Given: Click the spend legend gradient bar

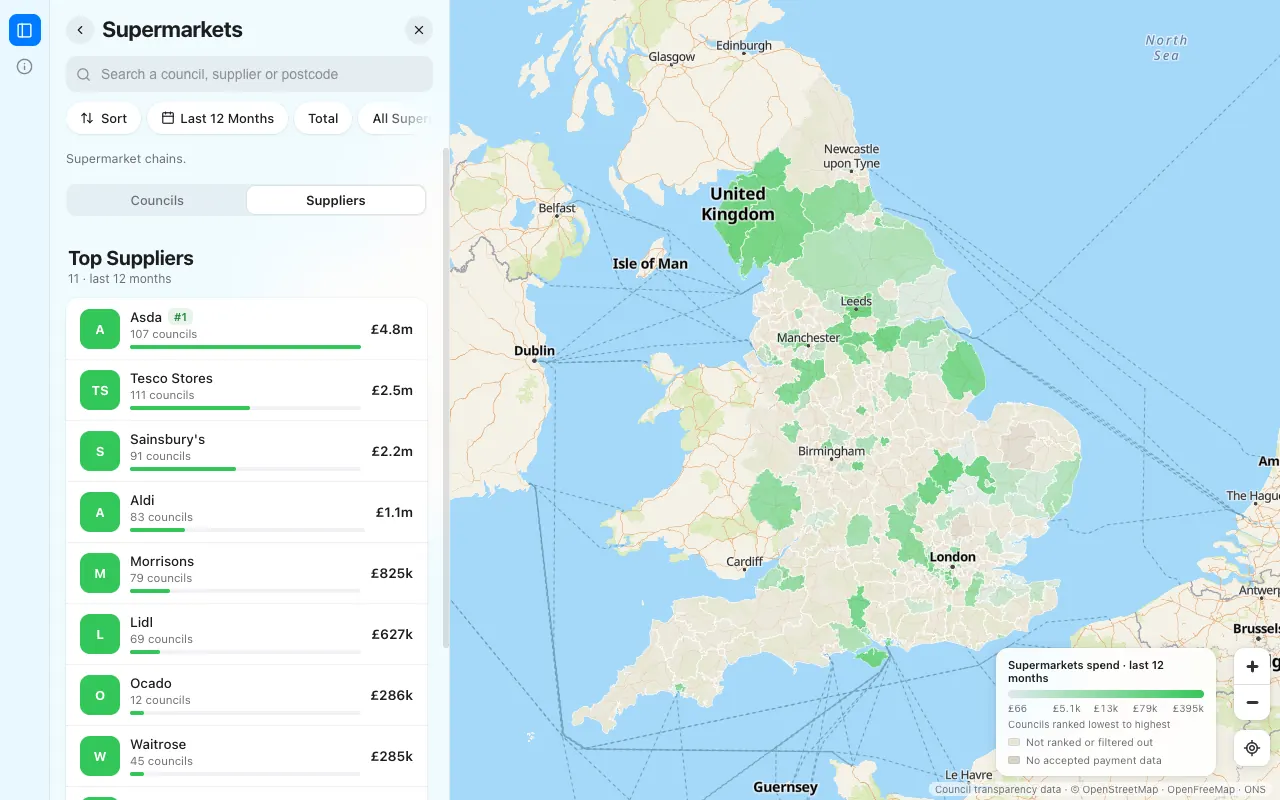Looking at the screenshot, I should click(x=1106, y=694).
